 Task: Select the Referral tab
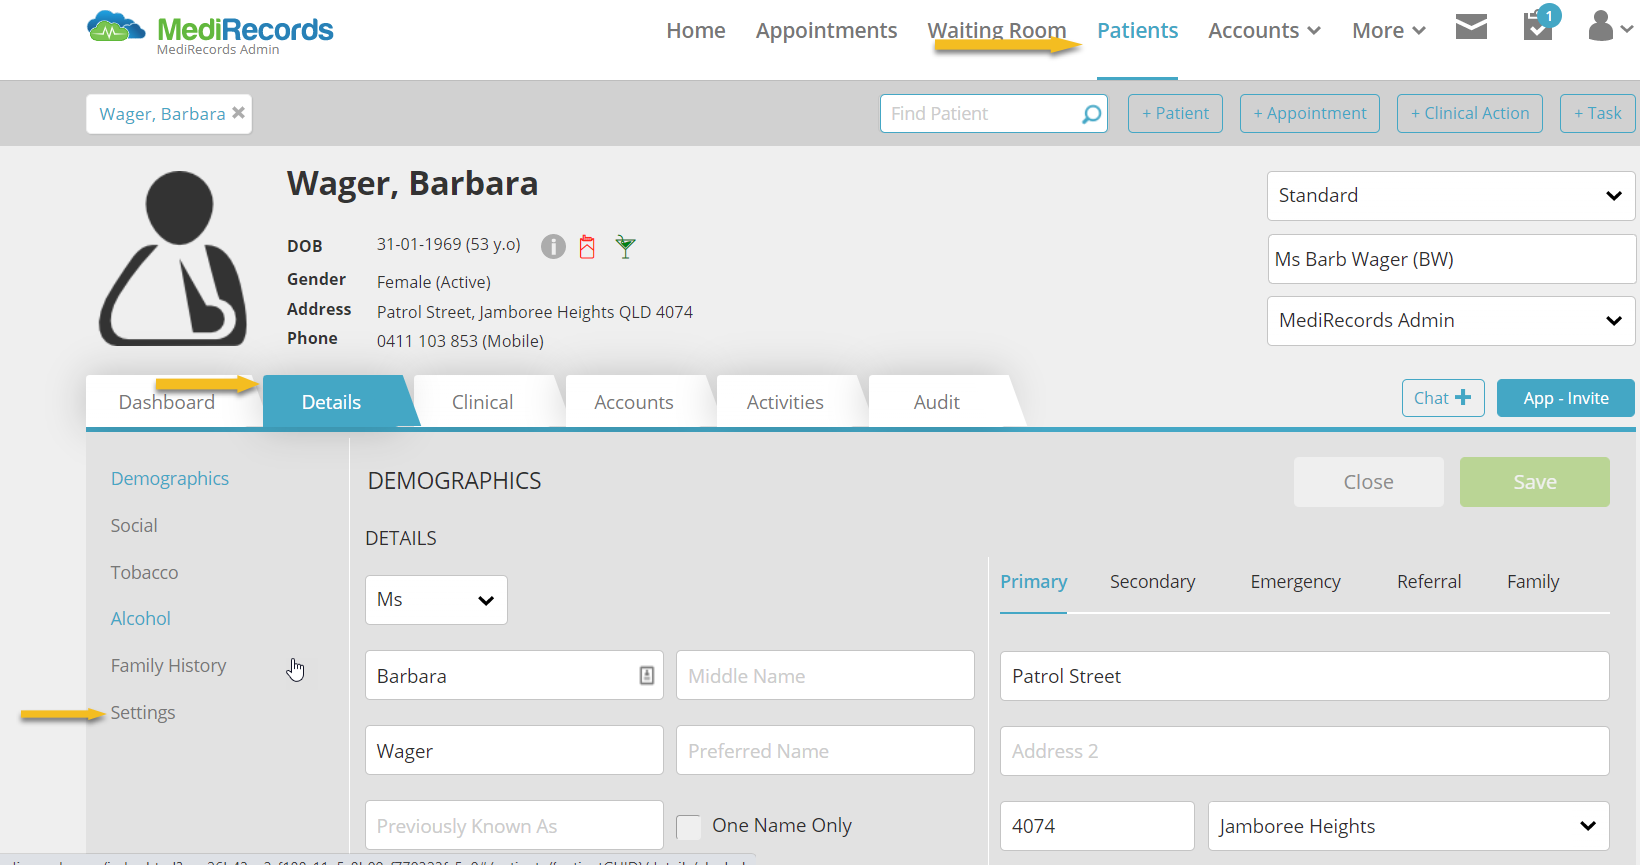[x=1429, y=582]
